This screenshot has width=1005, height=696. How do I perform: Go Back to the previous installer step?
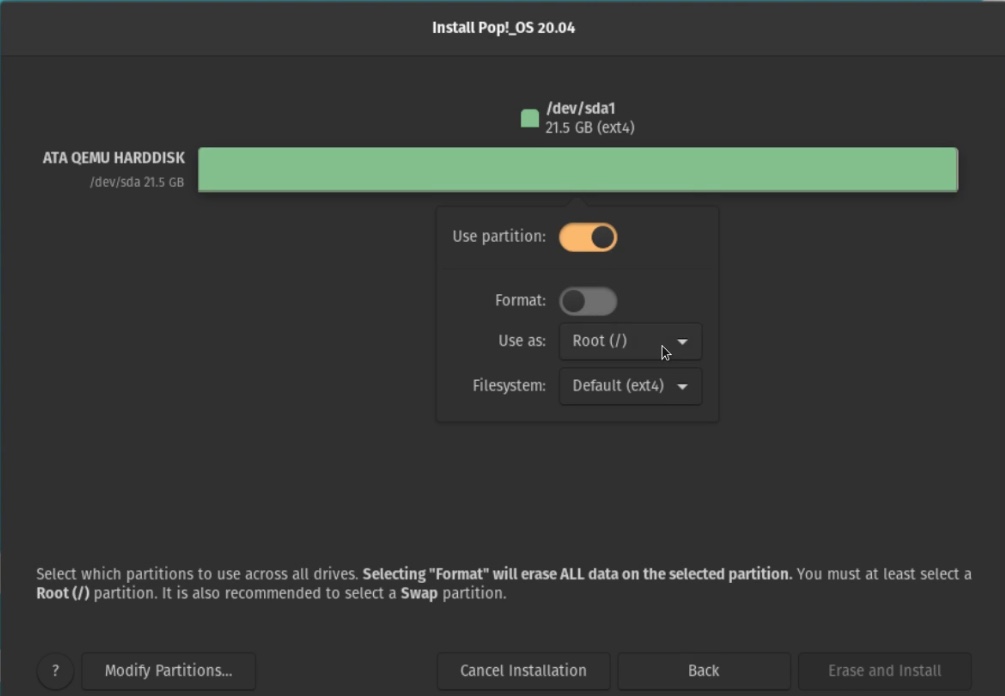pos(705,670)
